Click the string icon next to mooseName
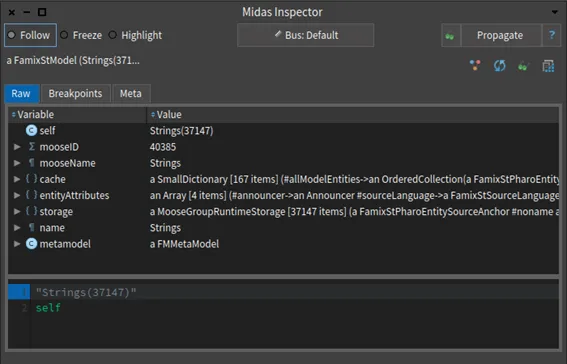The width and height of the screenshot is (567, 364). click(31, 163)
